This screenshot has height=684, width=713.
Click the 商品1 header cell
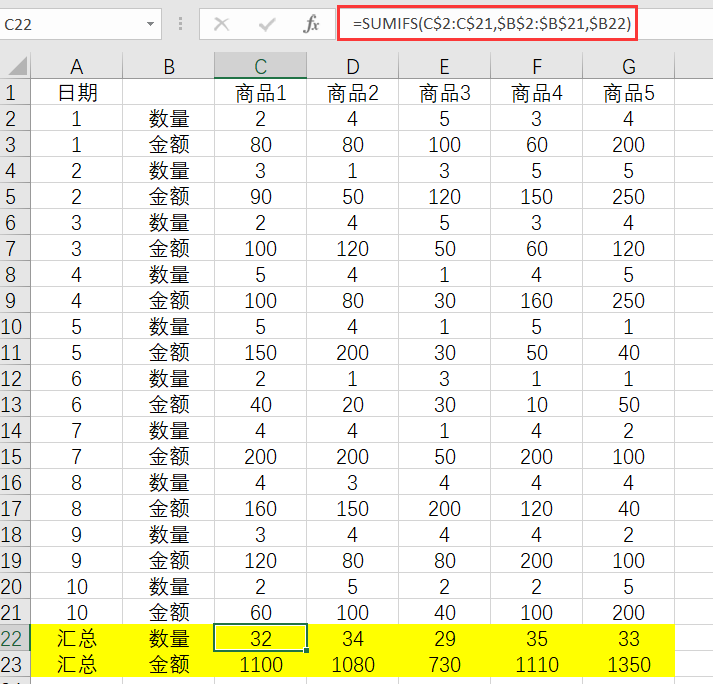click(261, 93)
